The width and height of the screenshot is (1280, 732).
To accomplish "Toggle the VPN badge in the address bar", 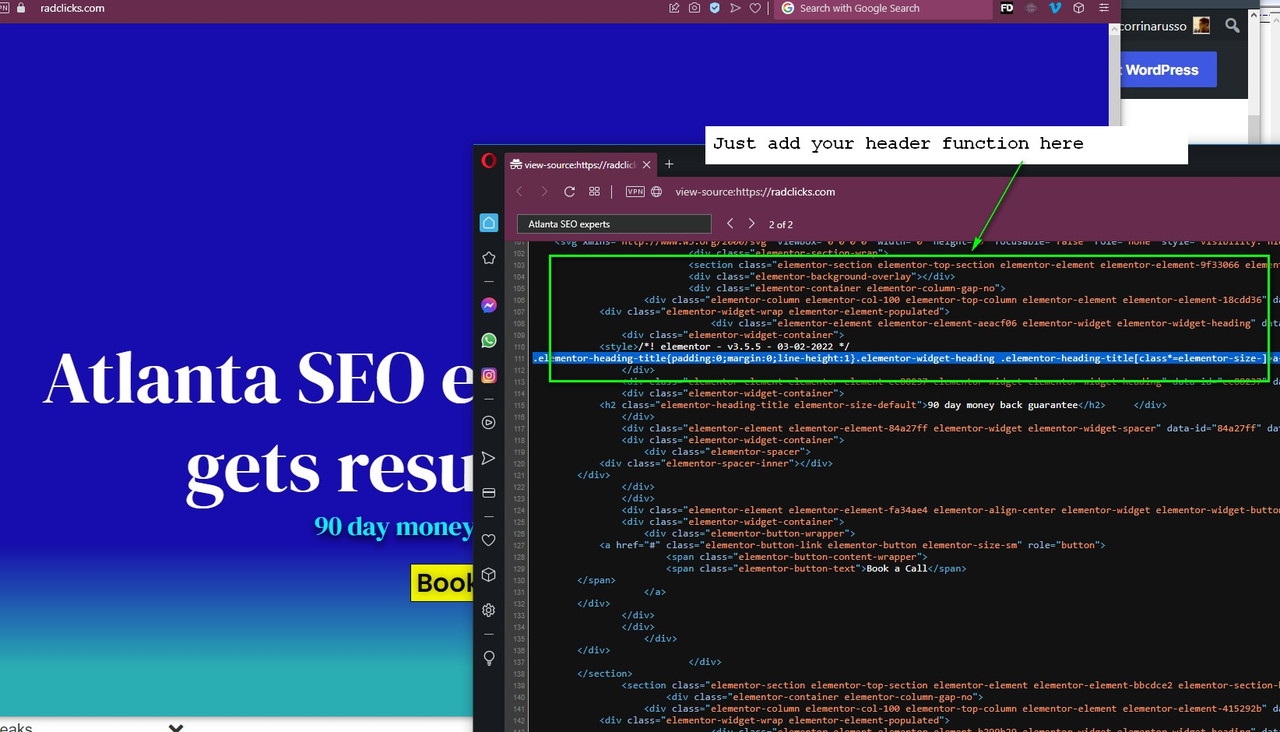I will 634,192.
